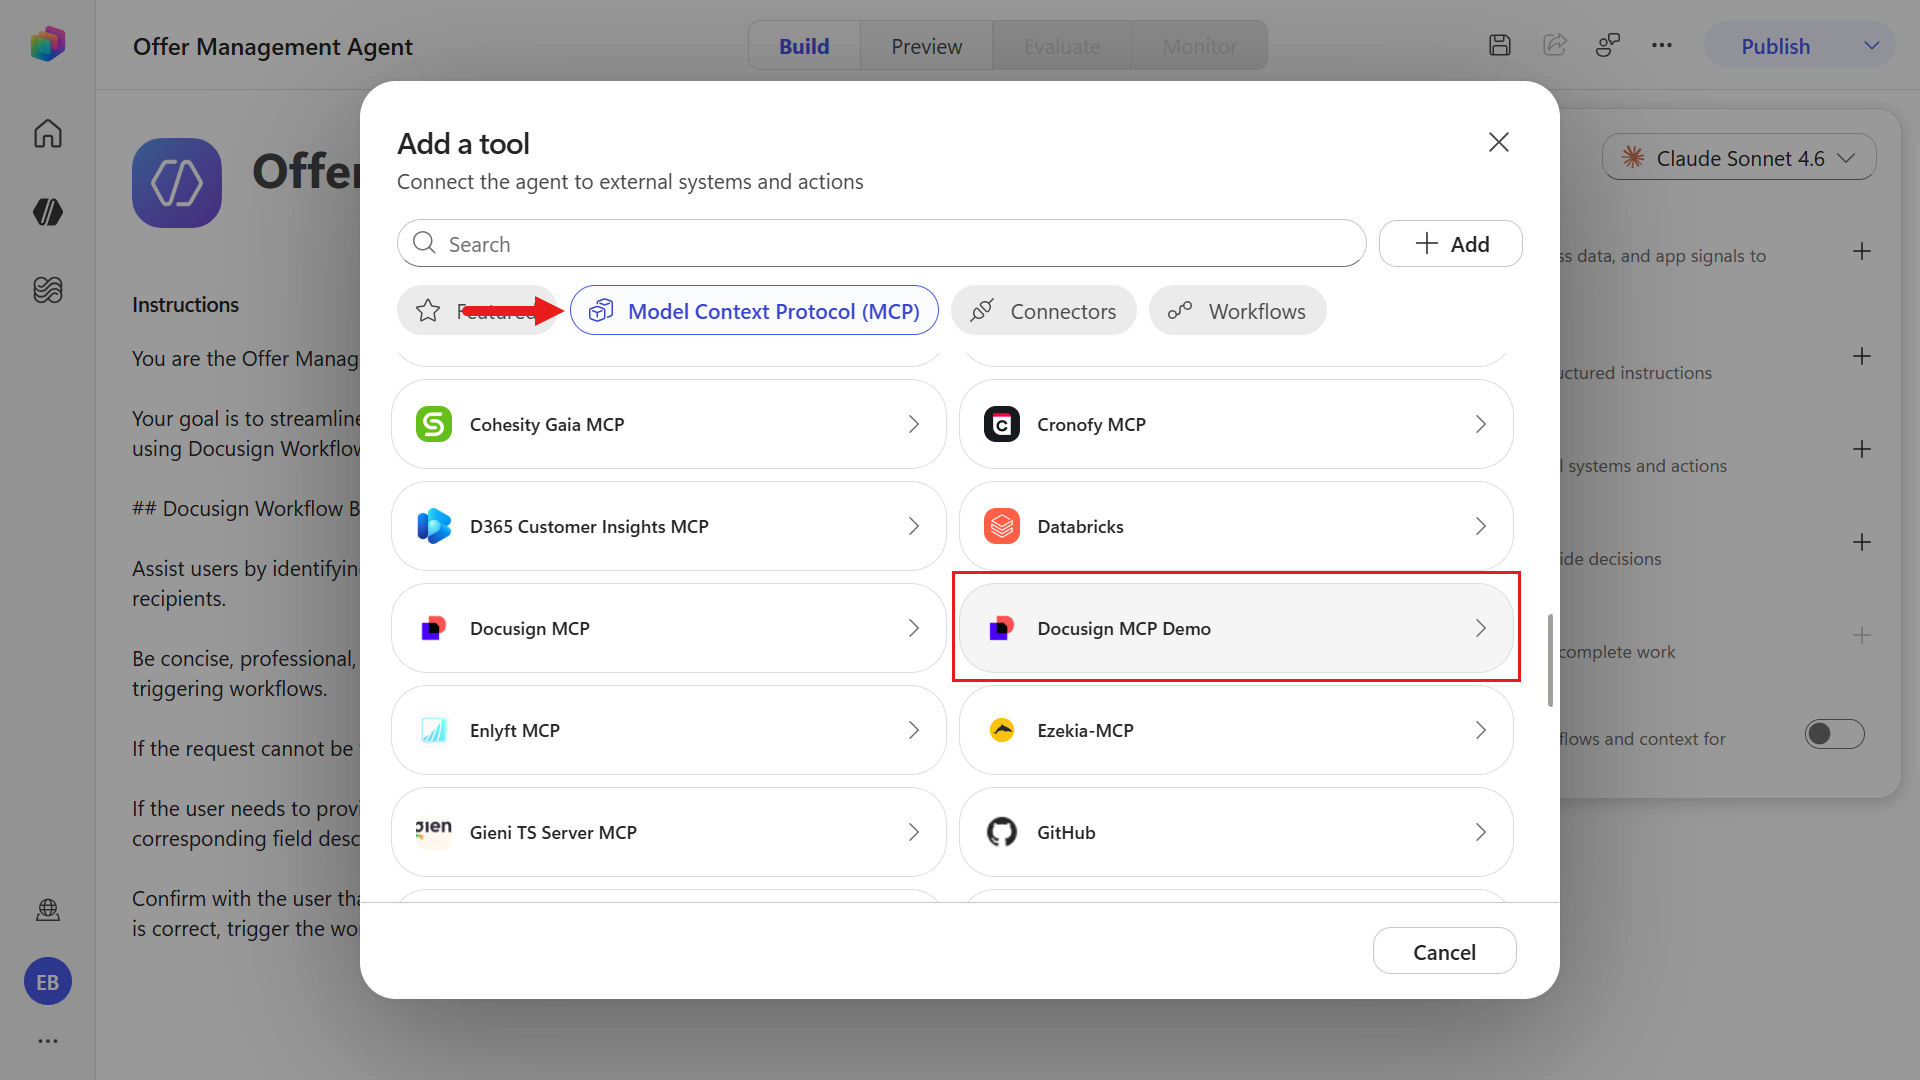Select the Featured filter tab
1920x1080 pixels.
pos(478,311)
